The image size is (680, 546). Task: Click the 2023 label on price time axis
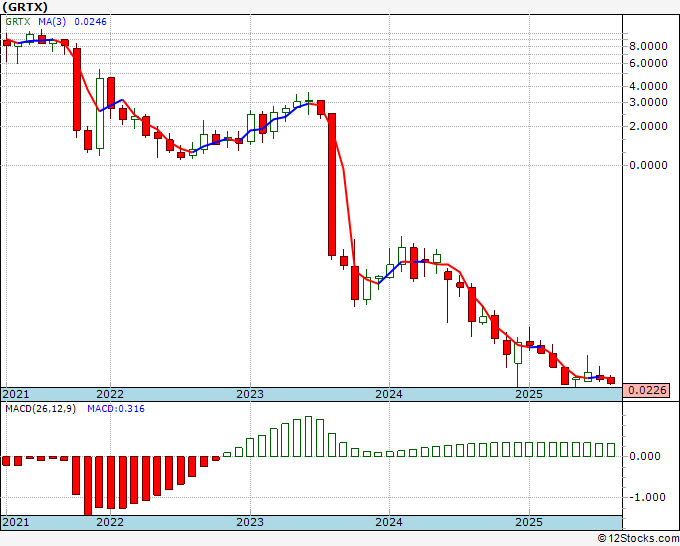(x=250, y=394)
